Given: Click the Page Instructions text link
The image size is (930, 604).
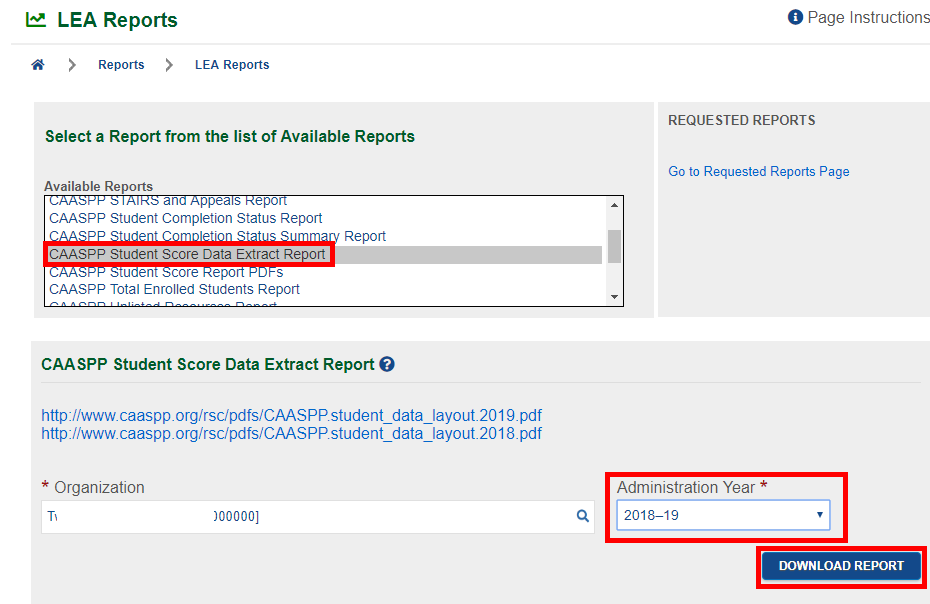Looking at the screenshot, I should pos(868,17).
